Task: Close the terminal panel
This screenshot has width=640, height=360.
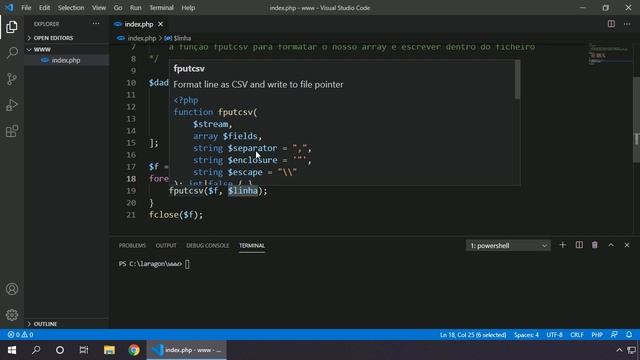Action: pos(627,245)
